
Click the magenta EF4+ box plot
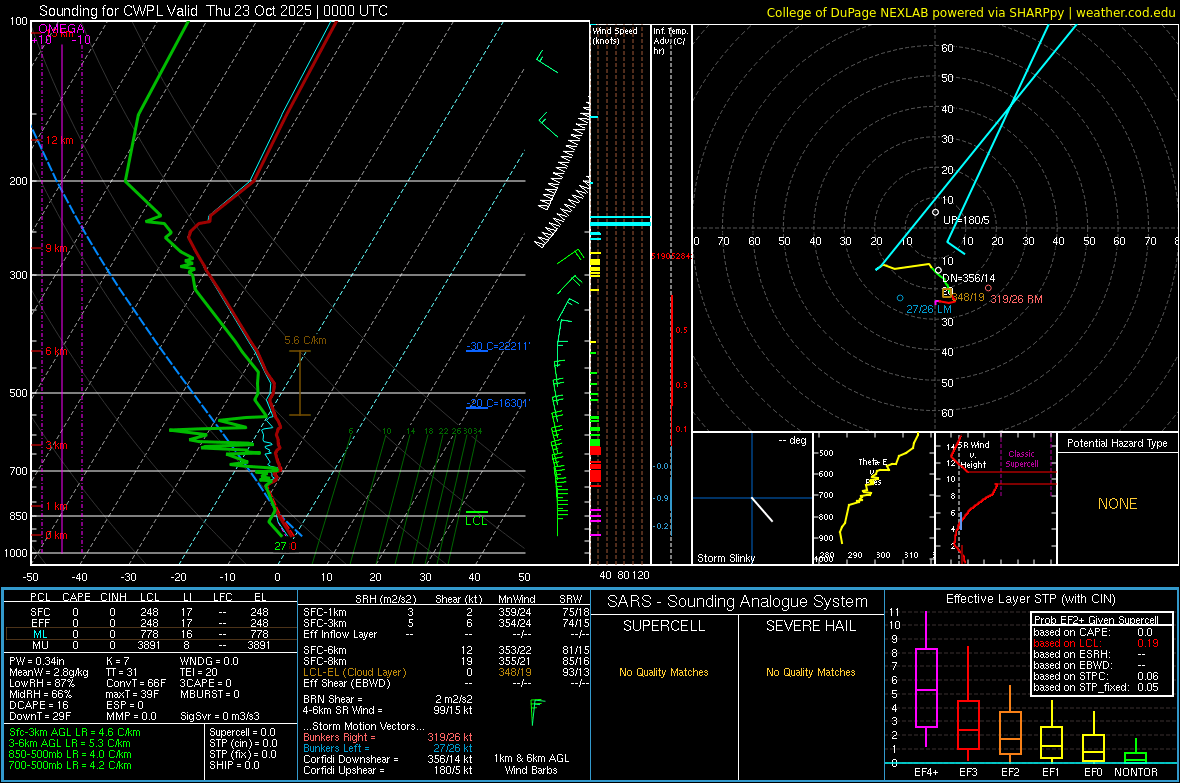926,687
